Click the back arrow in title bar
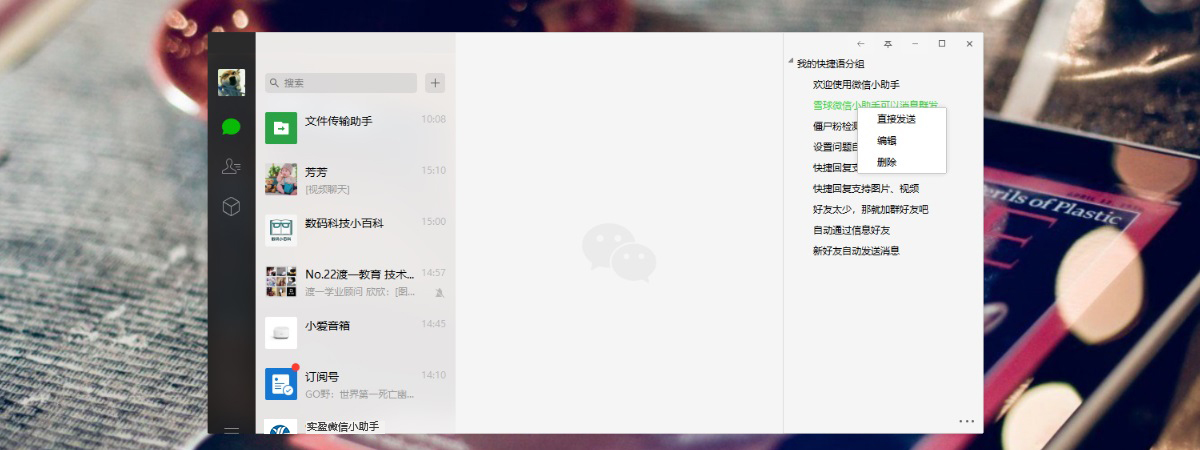Screen dimensions: 1200x450 click(x=861, y=44)
